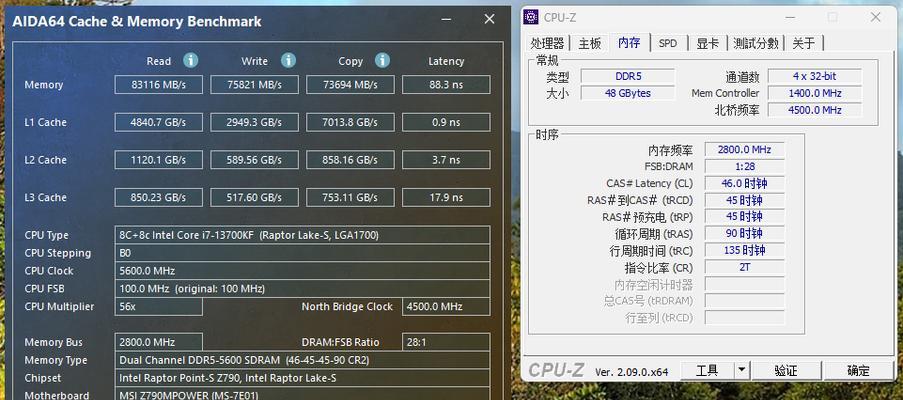Click the CPU Stepping value B0
This screenshot has height=400, width=903.
[x=302, y=253]
